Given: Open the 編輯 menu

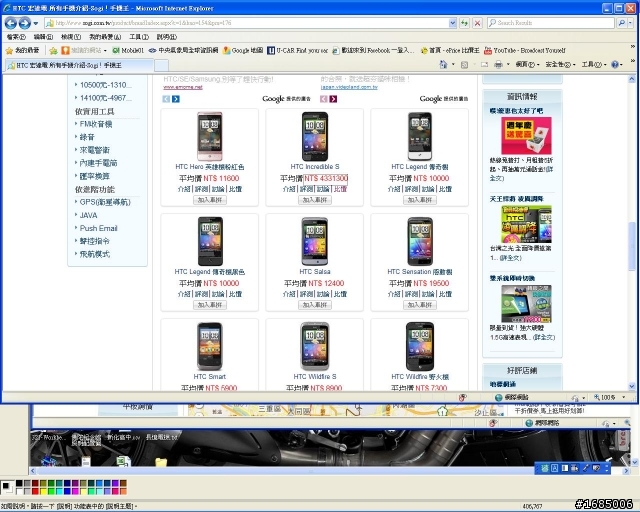Looking at the screenshot, I should pyautogui.click(x=43, y=37).
